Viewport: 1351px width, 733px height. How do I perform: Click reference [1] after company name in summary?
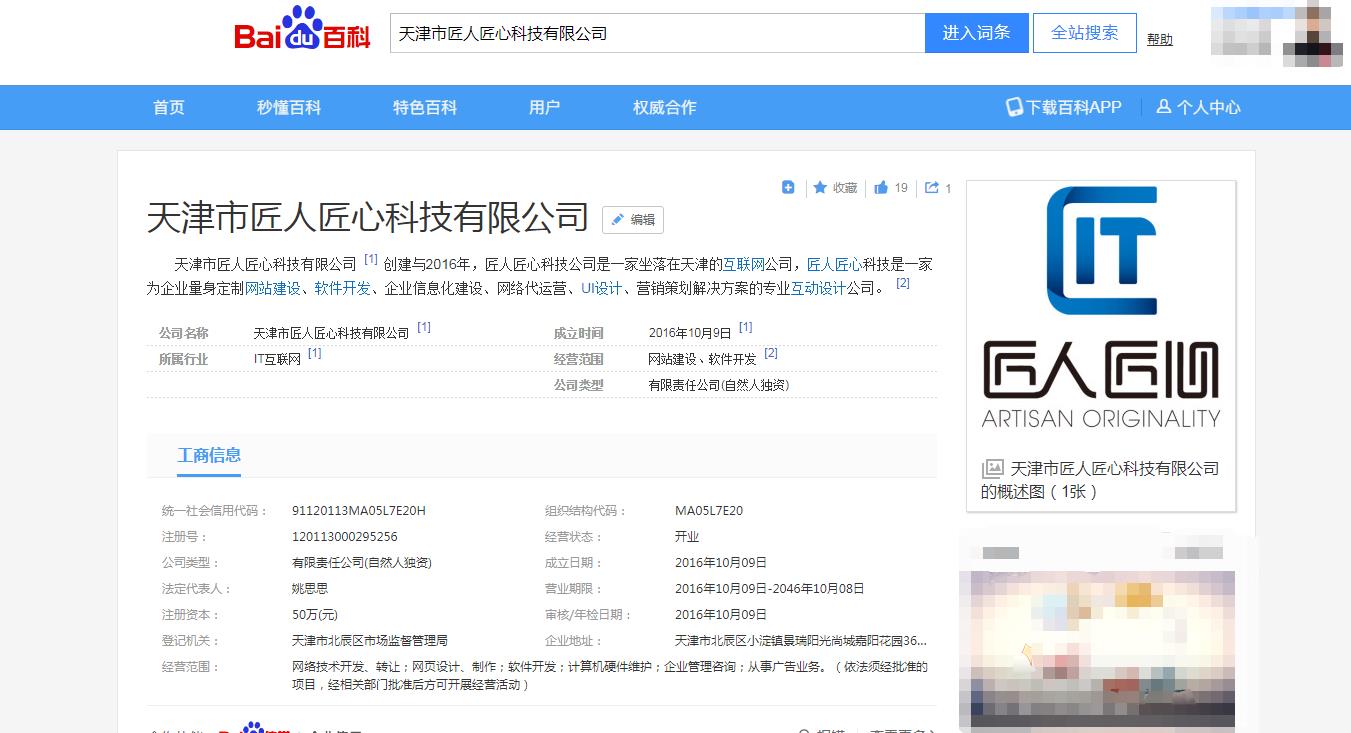371,259
